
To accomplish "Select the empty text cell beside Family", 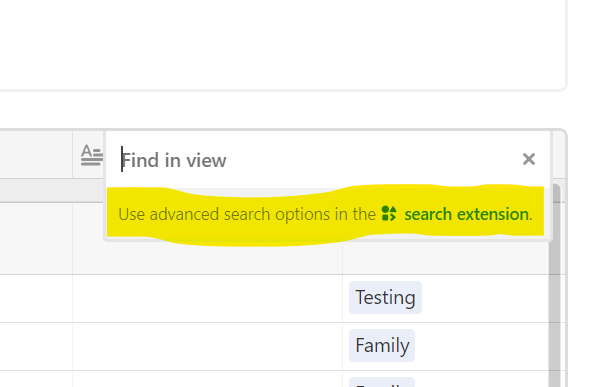I will [207, 346].
